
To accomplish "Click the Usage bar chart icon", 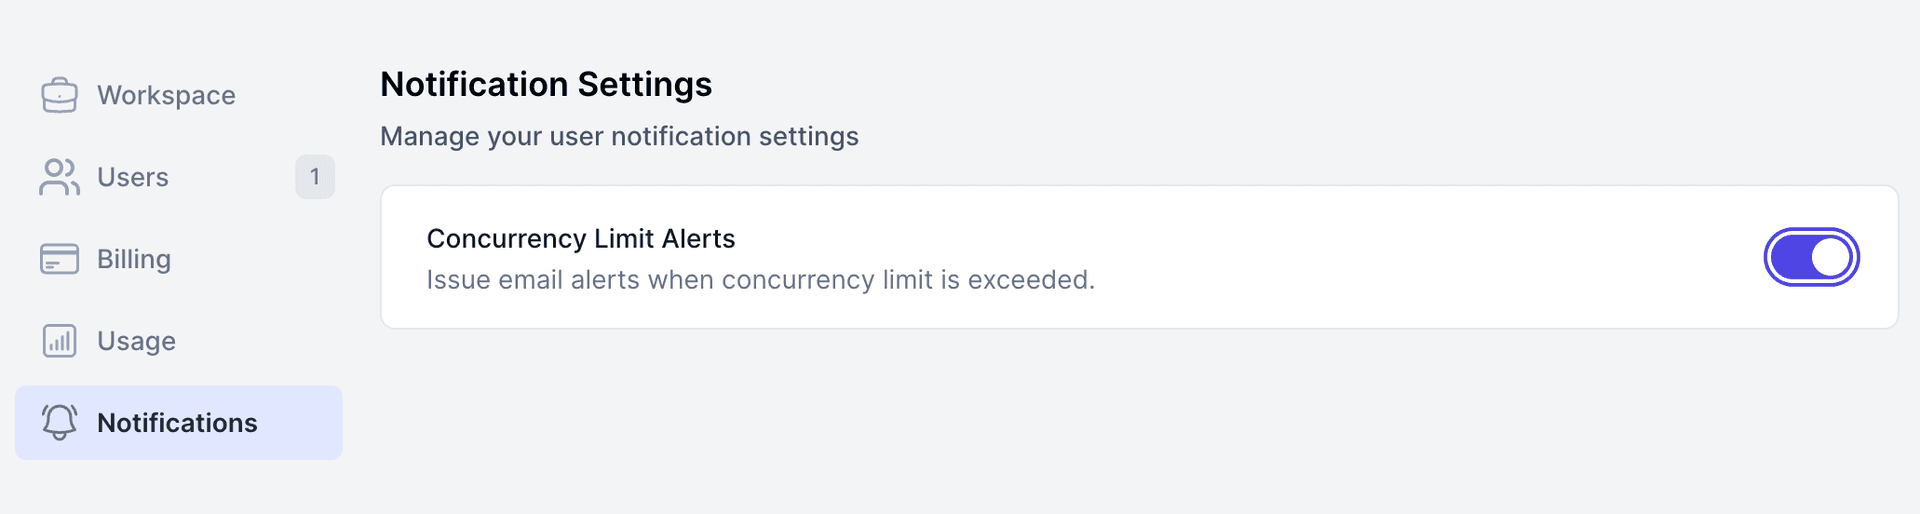I will coord(59,341).
